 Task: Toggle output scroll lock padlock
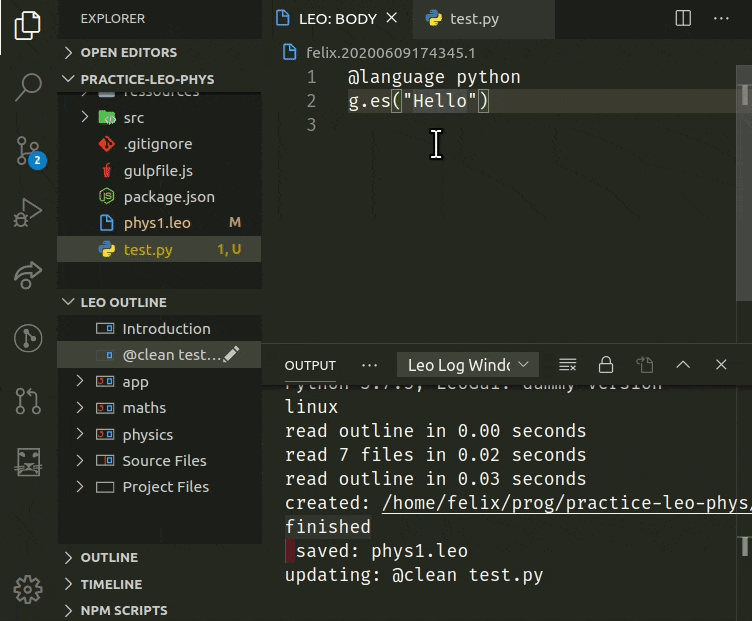[x=606, y=364]
